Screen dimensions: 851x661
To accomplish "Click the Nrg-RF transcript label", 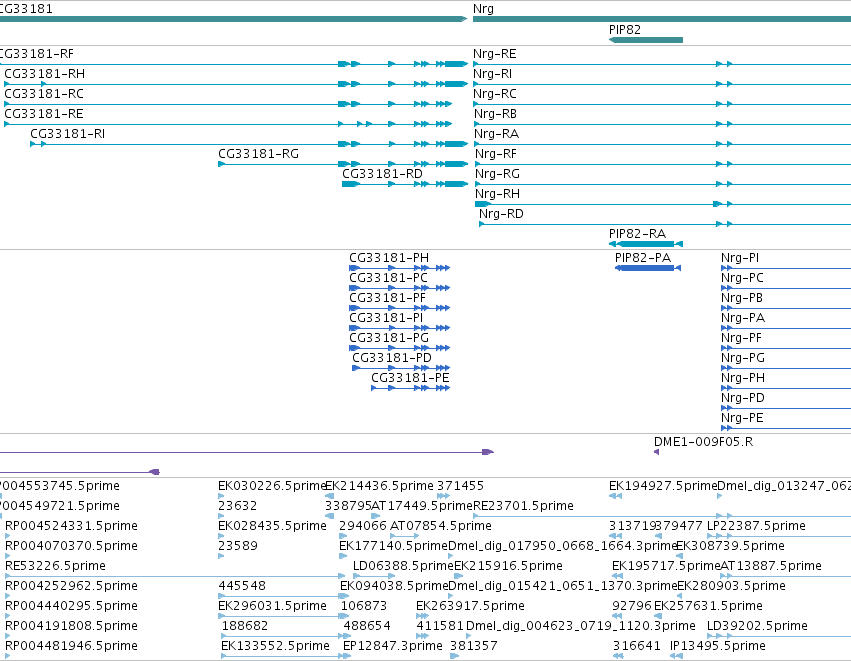I will point(496,154).
